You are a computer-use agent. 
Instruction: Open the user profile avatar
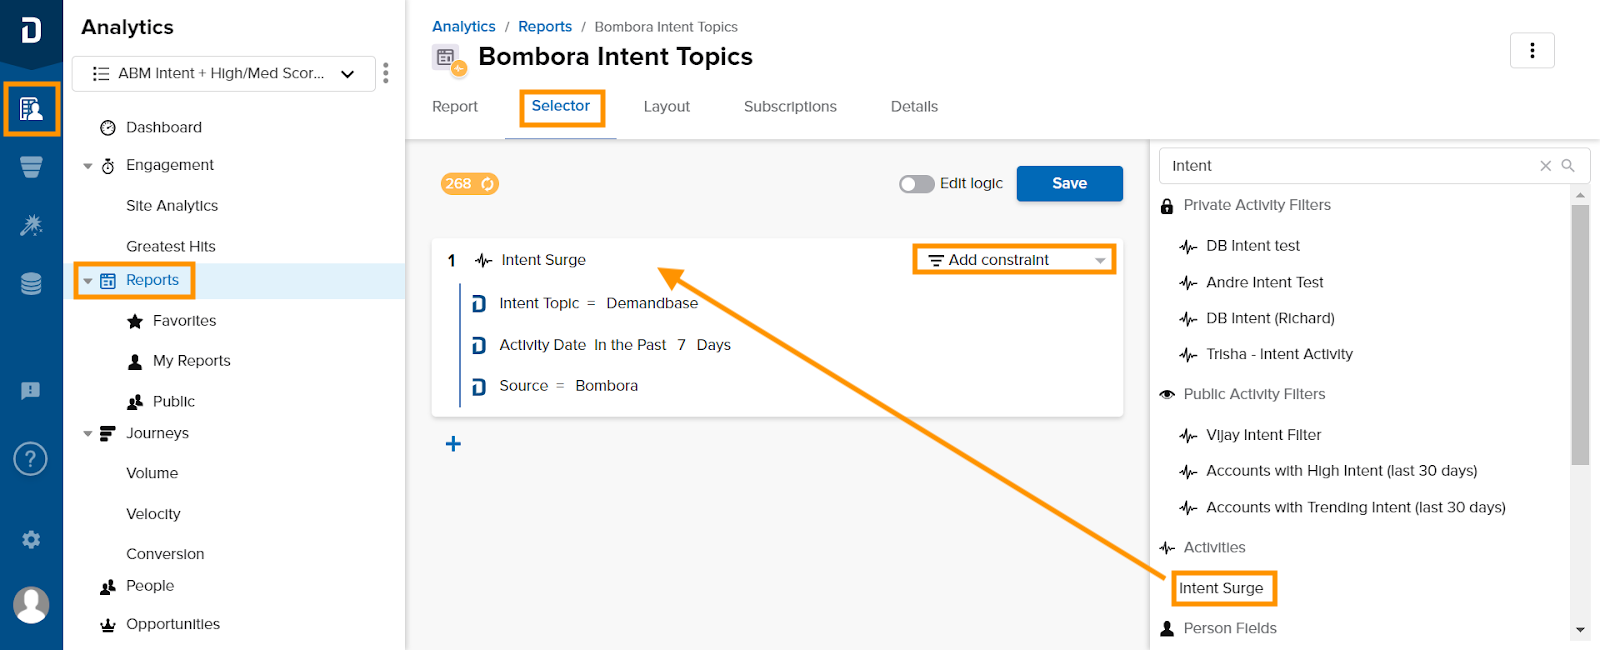[x=31, y=605]
